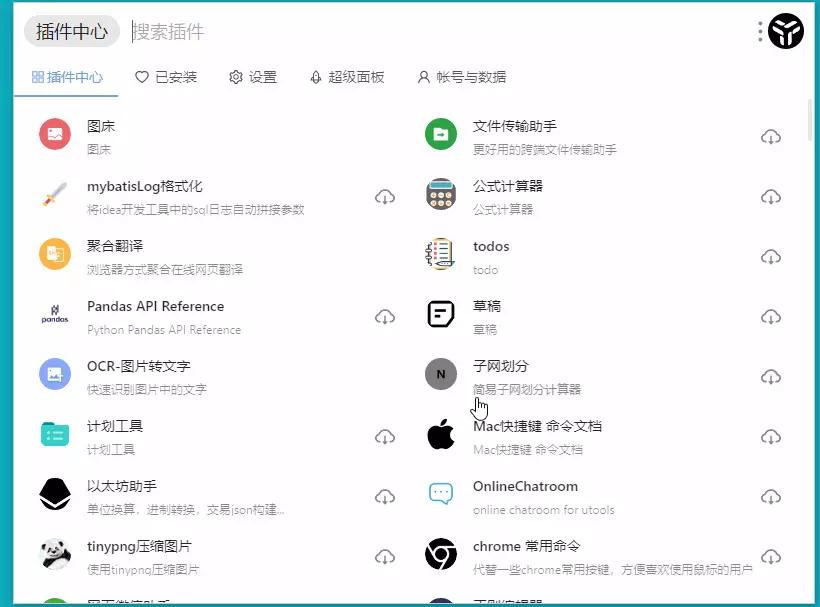This screenshot has width=820, height=607.
Task: Select the OCR-图片转文字 plugin icon
Action: (x=54, y=376)
